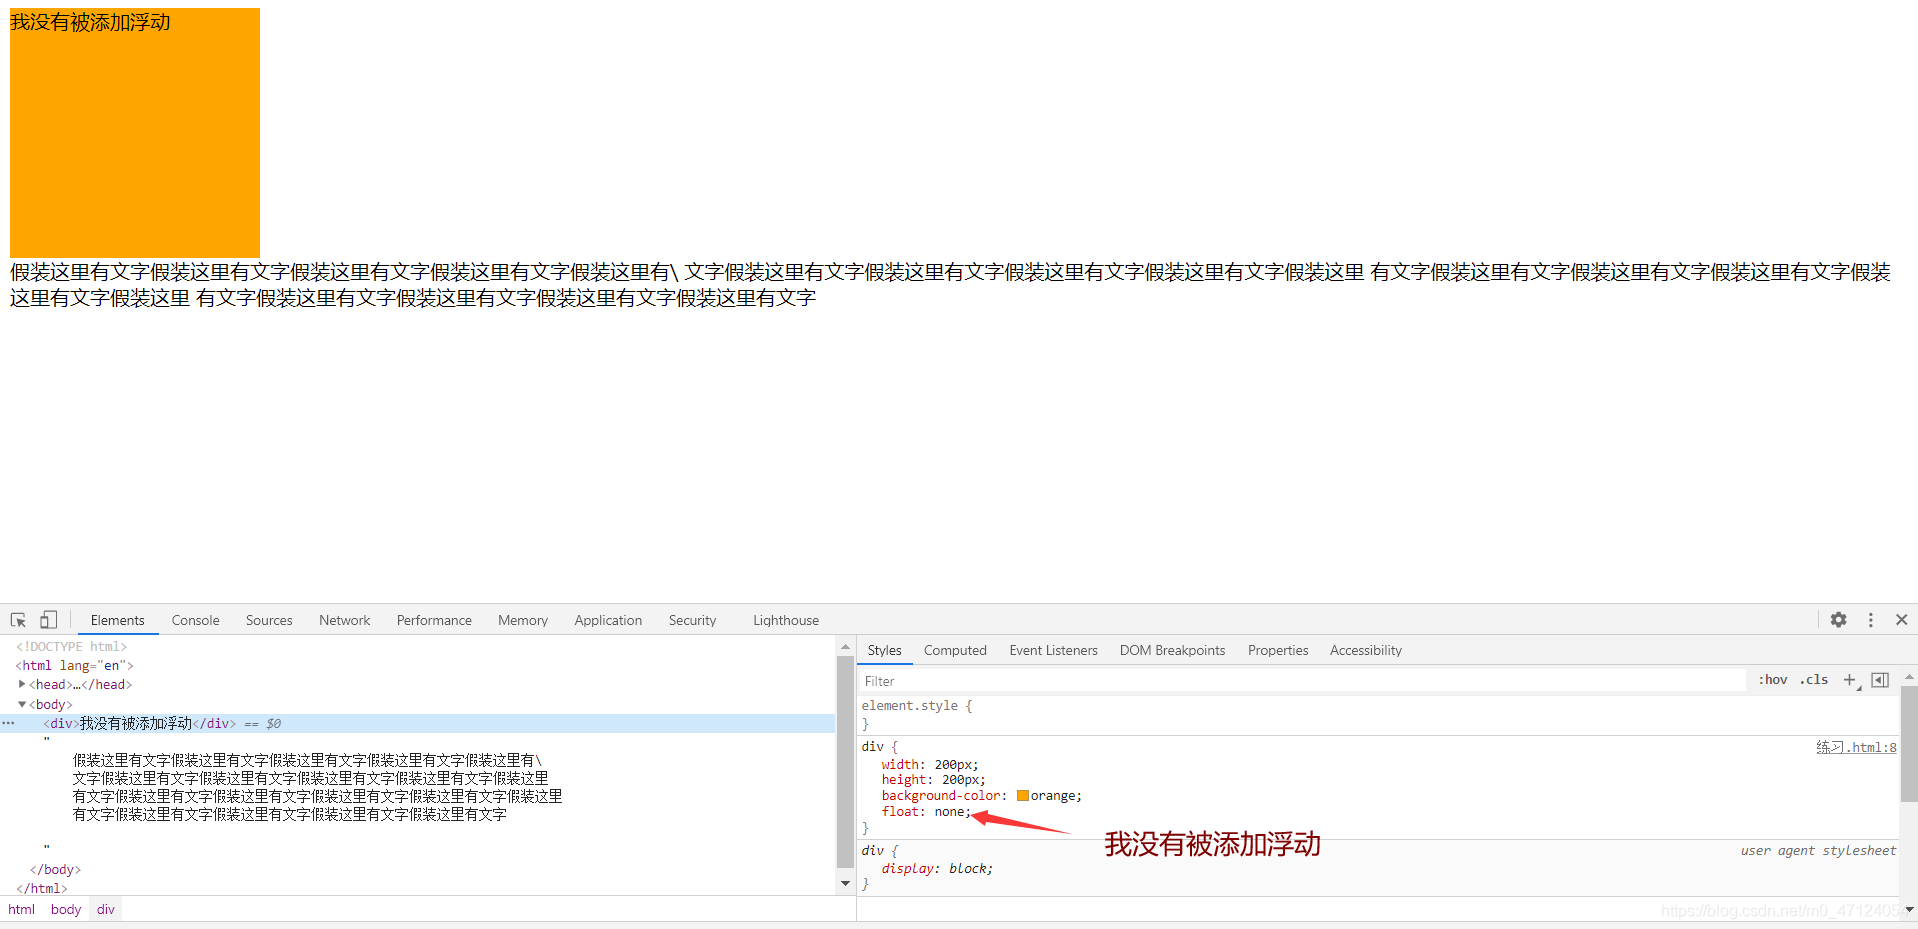The width and height of the screenshot is (1918, 929).
Task: Open the Properties sub-tab
Action: point(1278,650)
